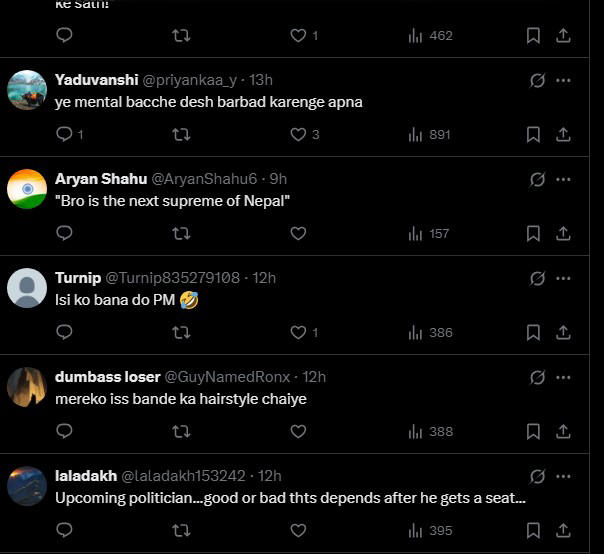Repost laladakh's politician tweet

[181, 530]
